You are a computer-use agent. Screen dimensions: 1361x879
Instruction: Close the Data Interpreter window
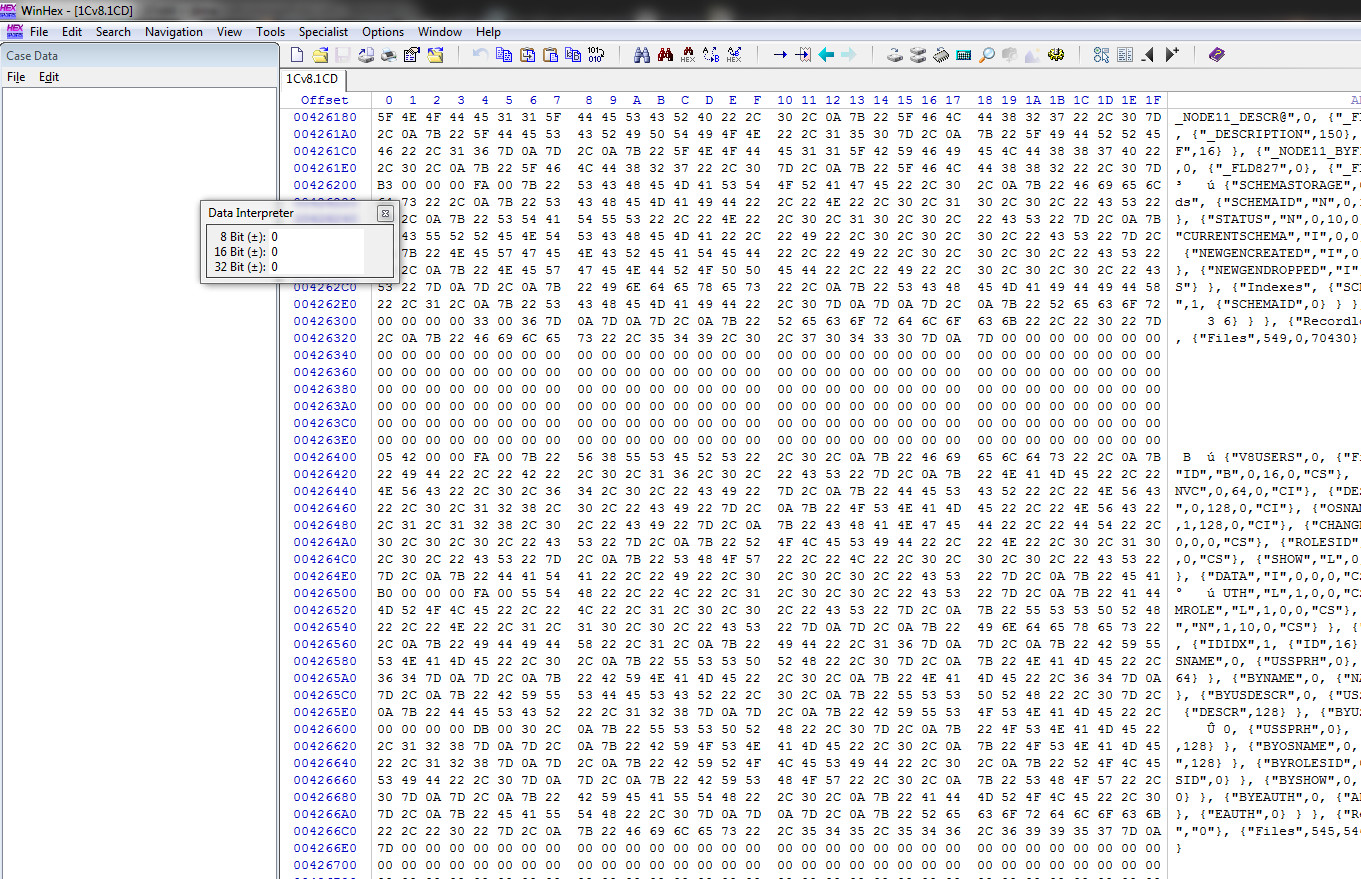pos(384,213)
